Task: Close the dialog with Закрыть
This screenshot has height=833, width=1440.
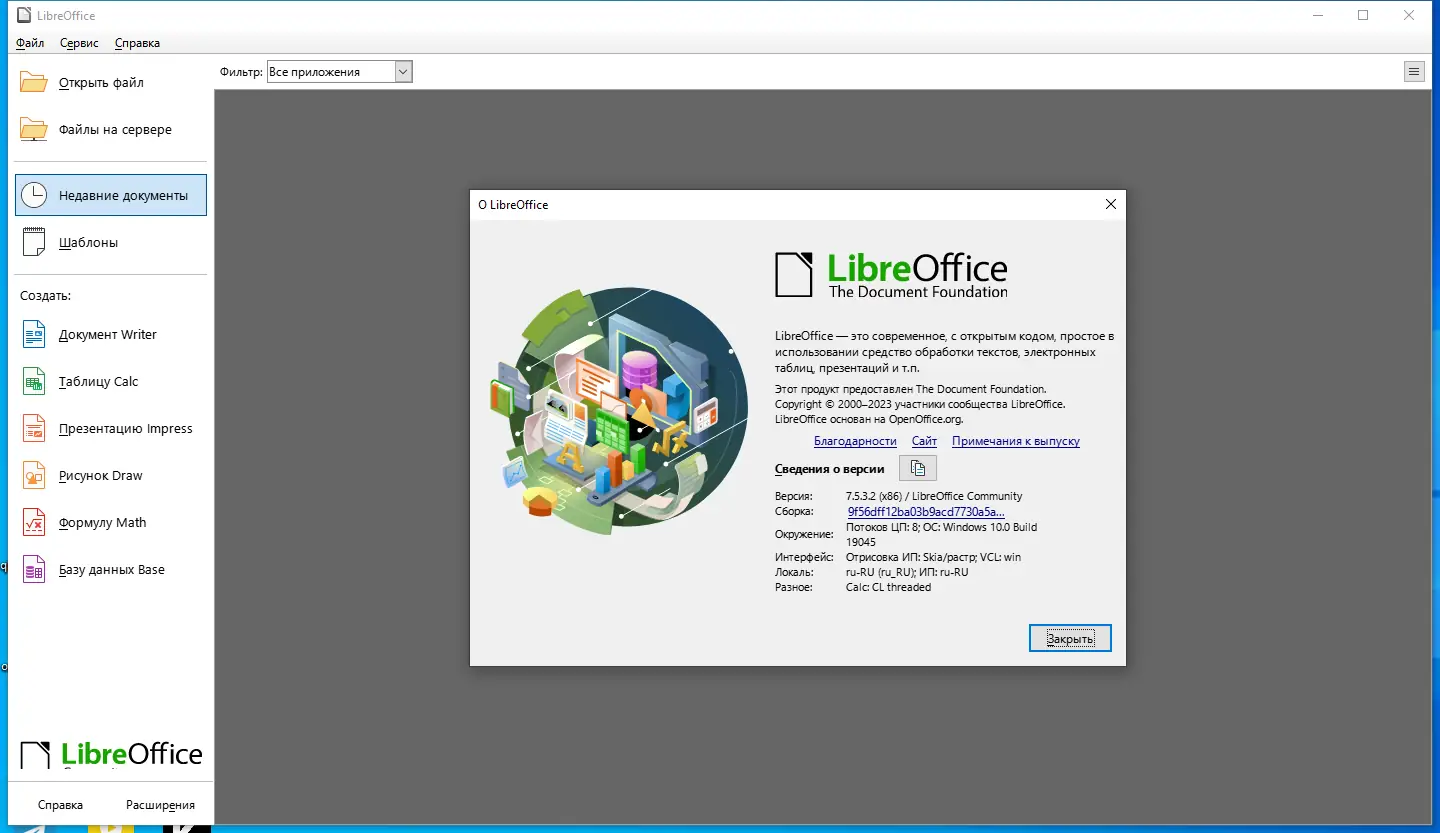Action: [x=1070, y=638]
